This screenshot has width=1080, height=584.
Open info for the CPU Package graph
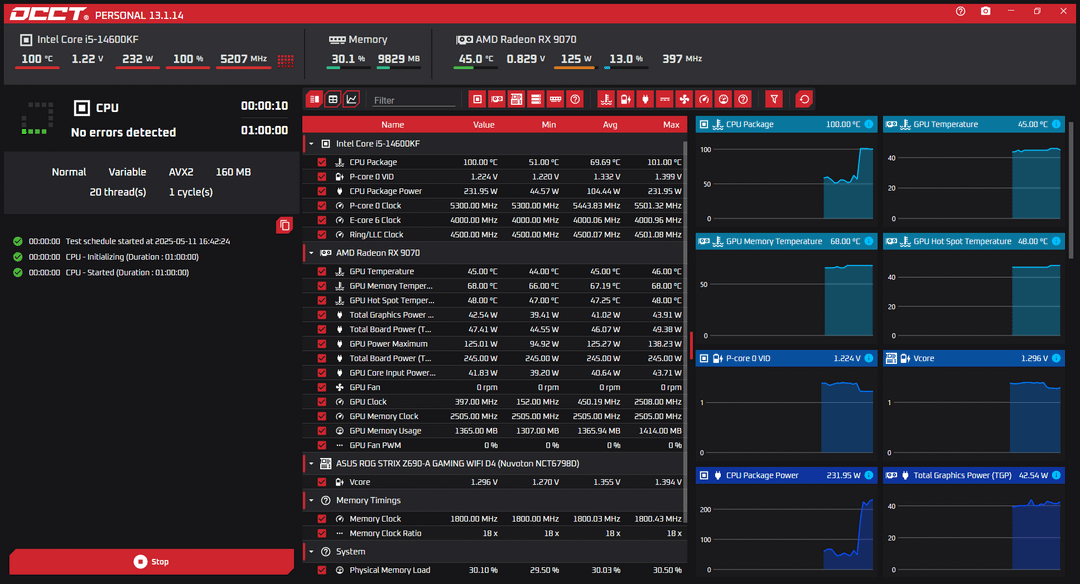coord(869,124)
